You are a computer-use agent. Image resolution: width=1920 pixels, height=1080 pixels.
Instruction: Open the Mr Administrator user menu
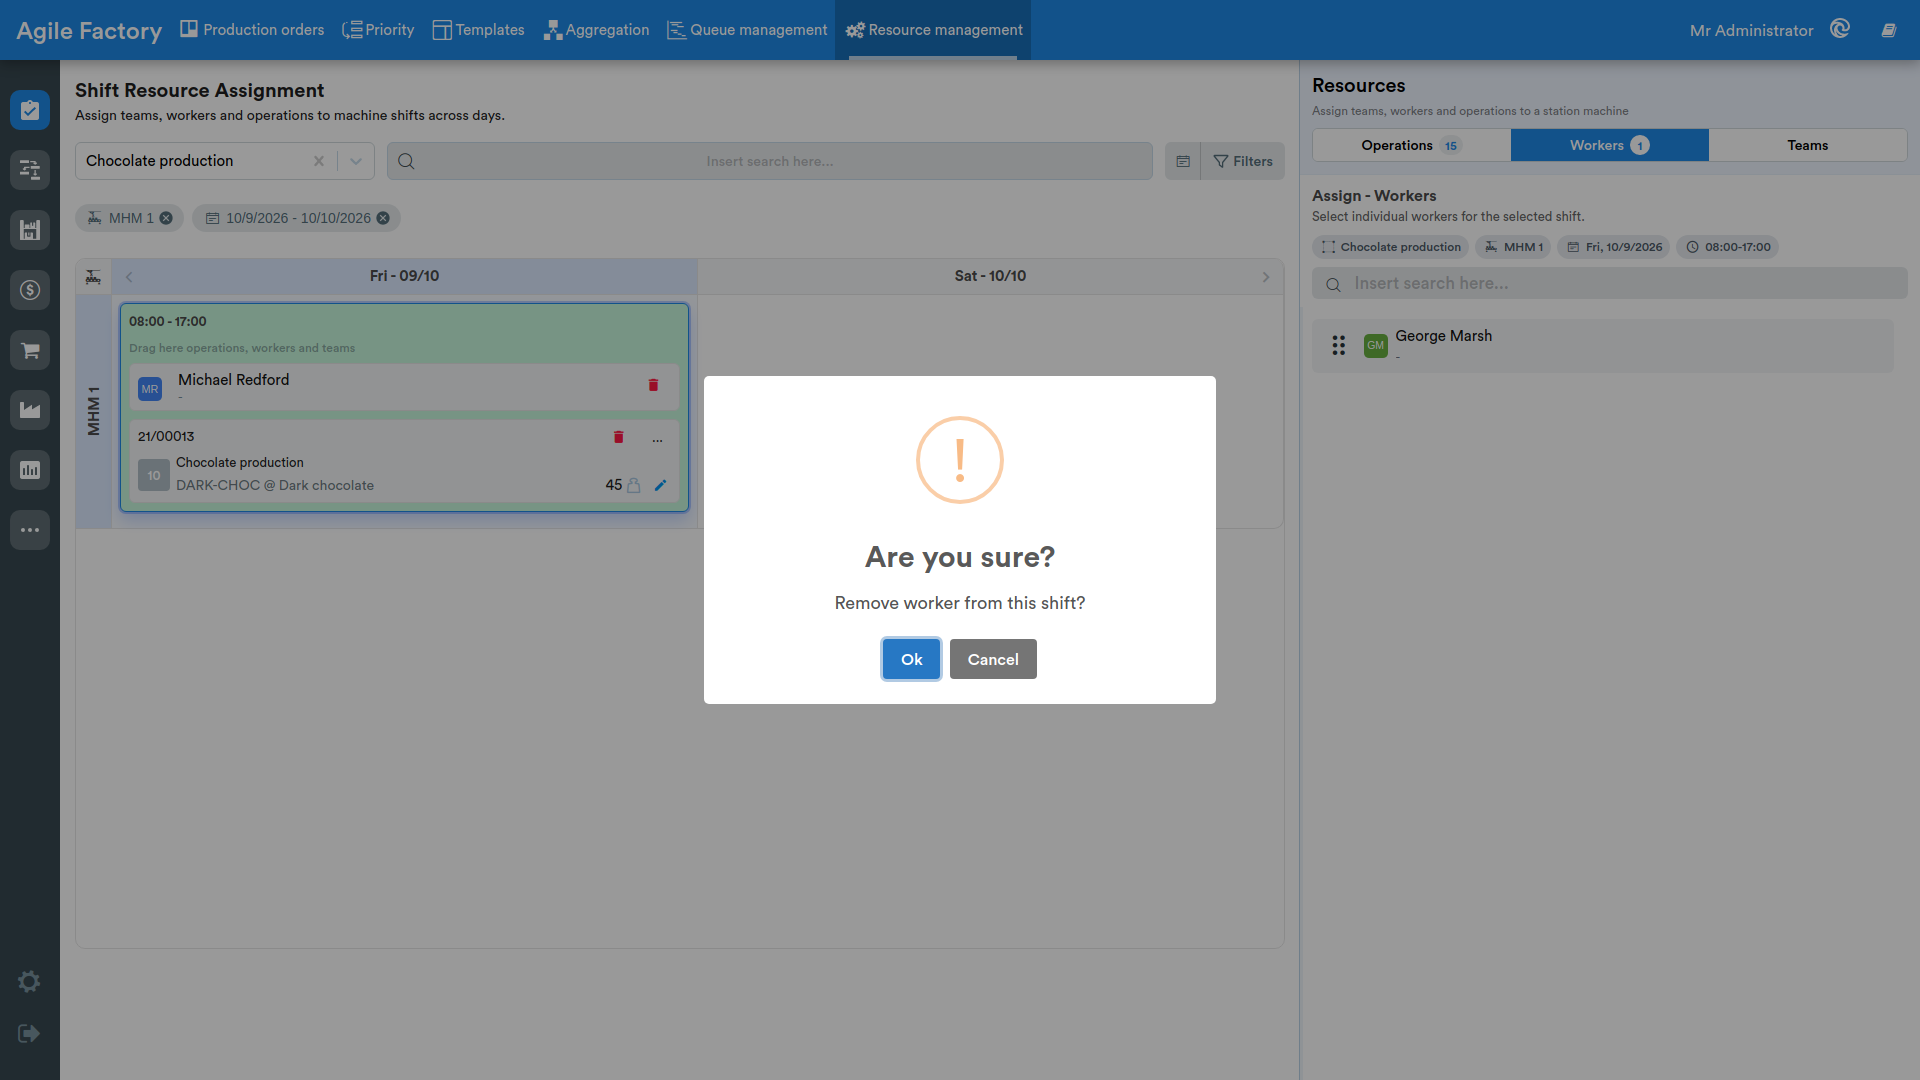pyautogui.click(x=1751, y=30)
